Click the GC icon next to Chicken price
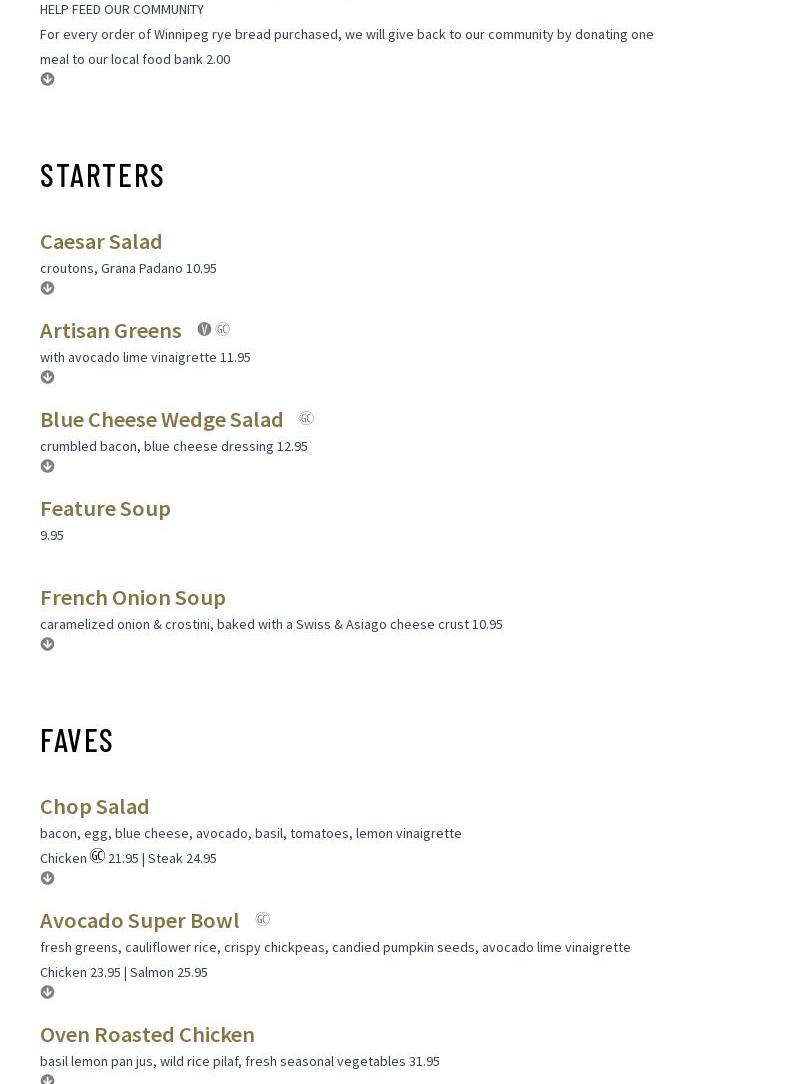 pos(97,856)
